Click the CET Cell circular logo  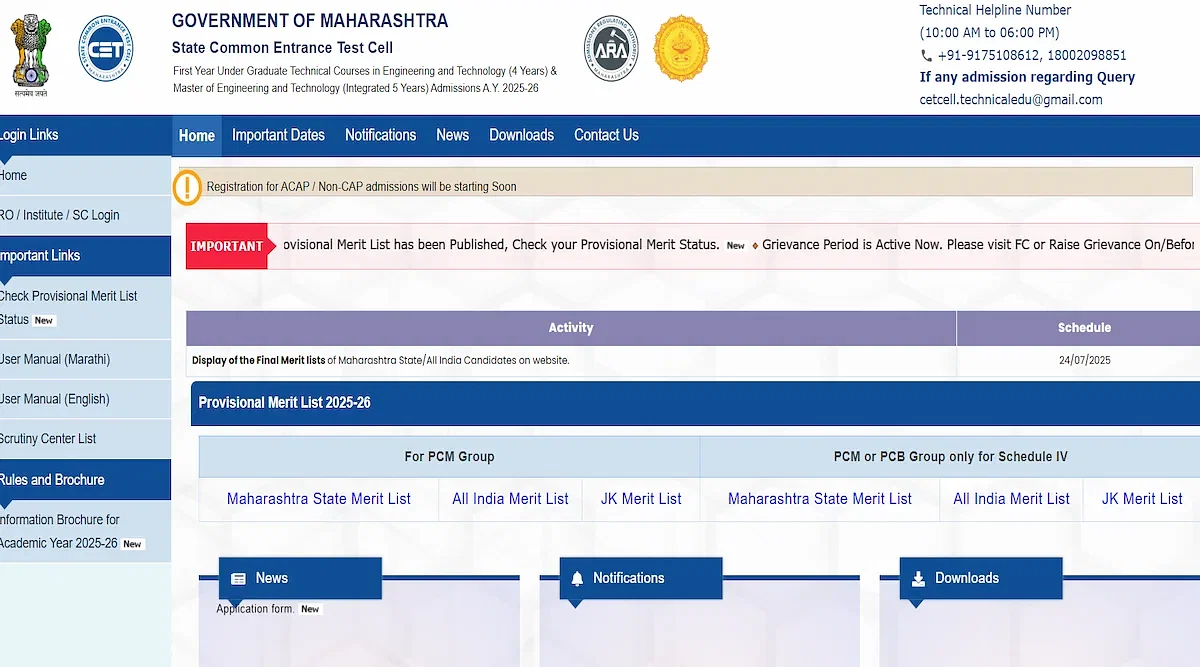(105, 49)
